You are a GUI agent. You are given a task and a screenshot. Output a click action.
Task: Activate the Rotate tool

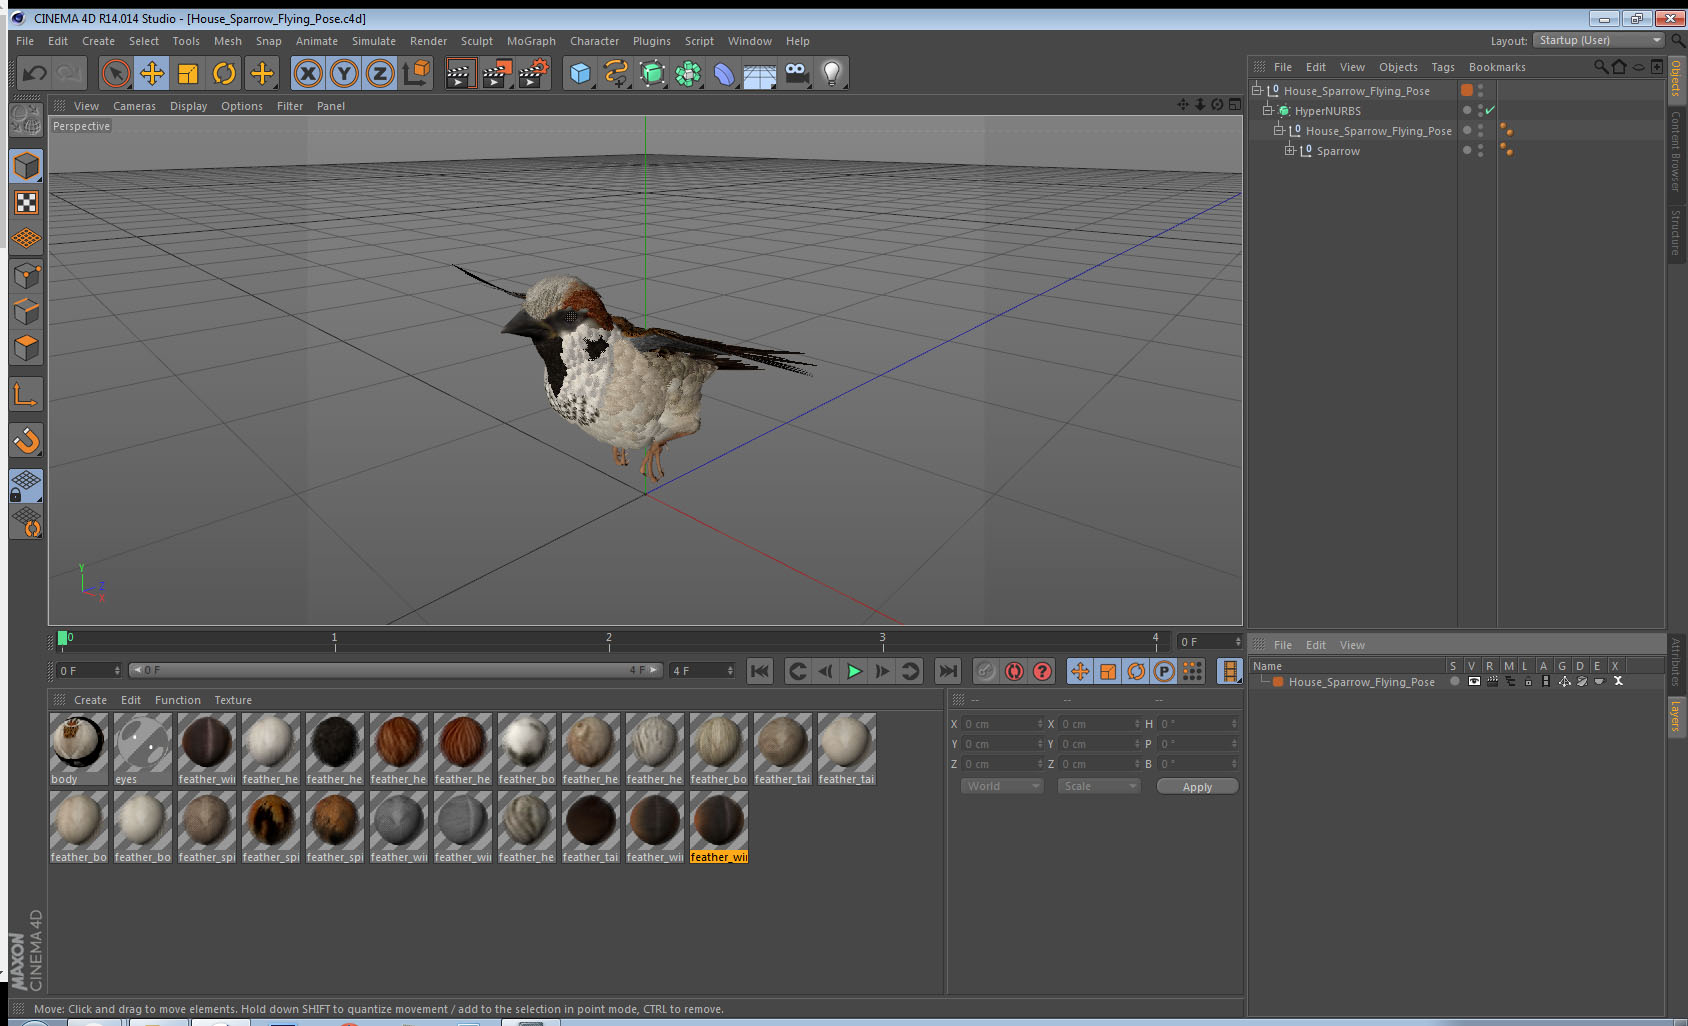pos(224,73)
